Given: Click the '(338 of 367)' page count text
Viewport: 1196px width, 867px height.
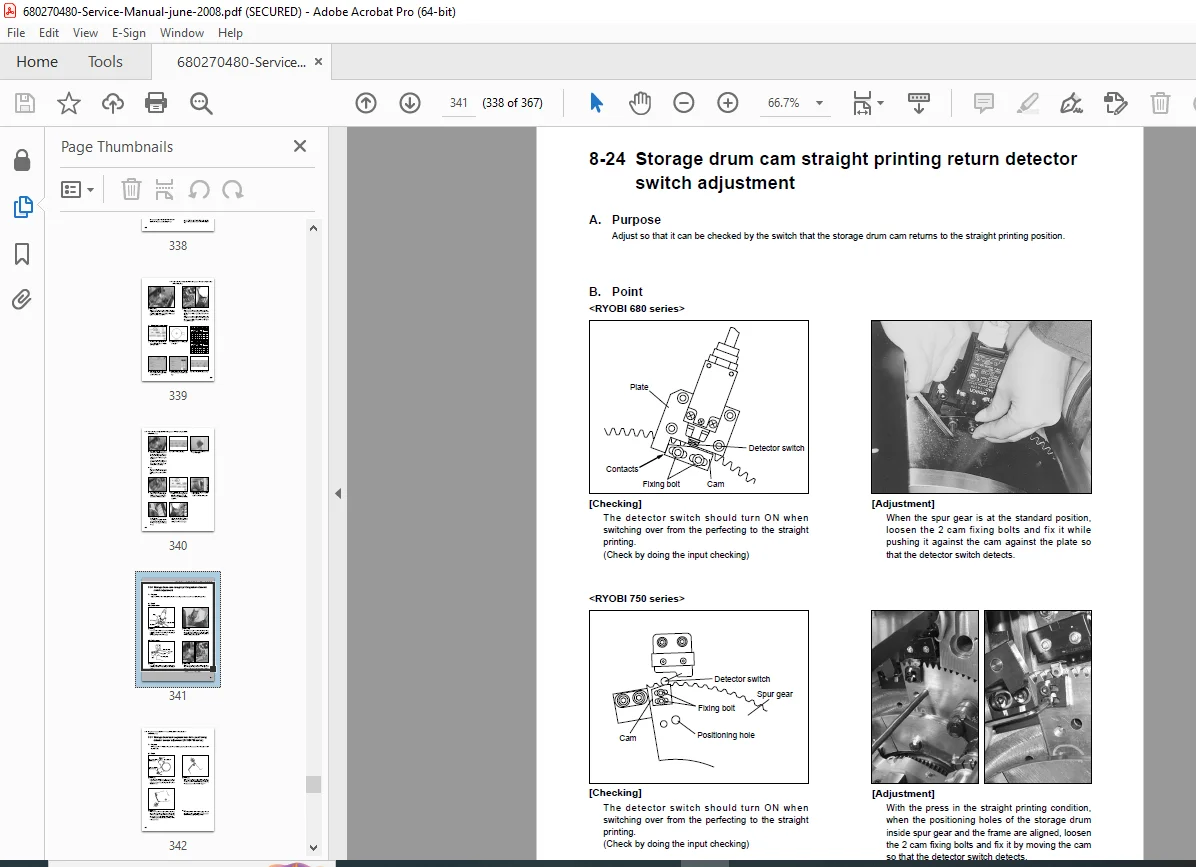Looking at the screenshot, I should point(513,103).
